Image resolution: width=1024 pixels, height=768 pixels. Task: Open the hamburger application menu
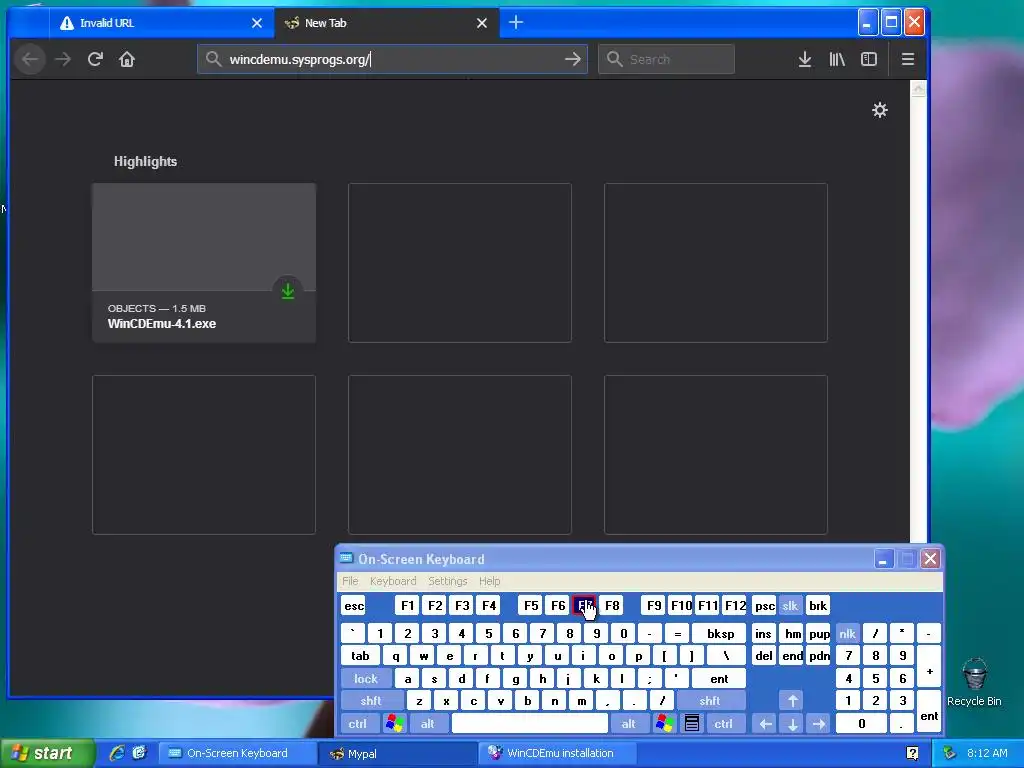tap(908, 59)
